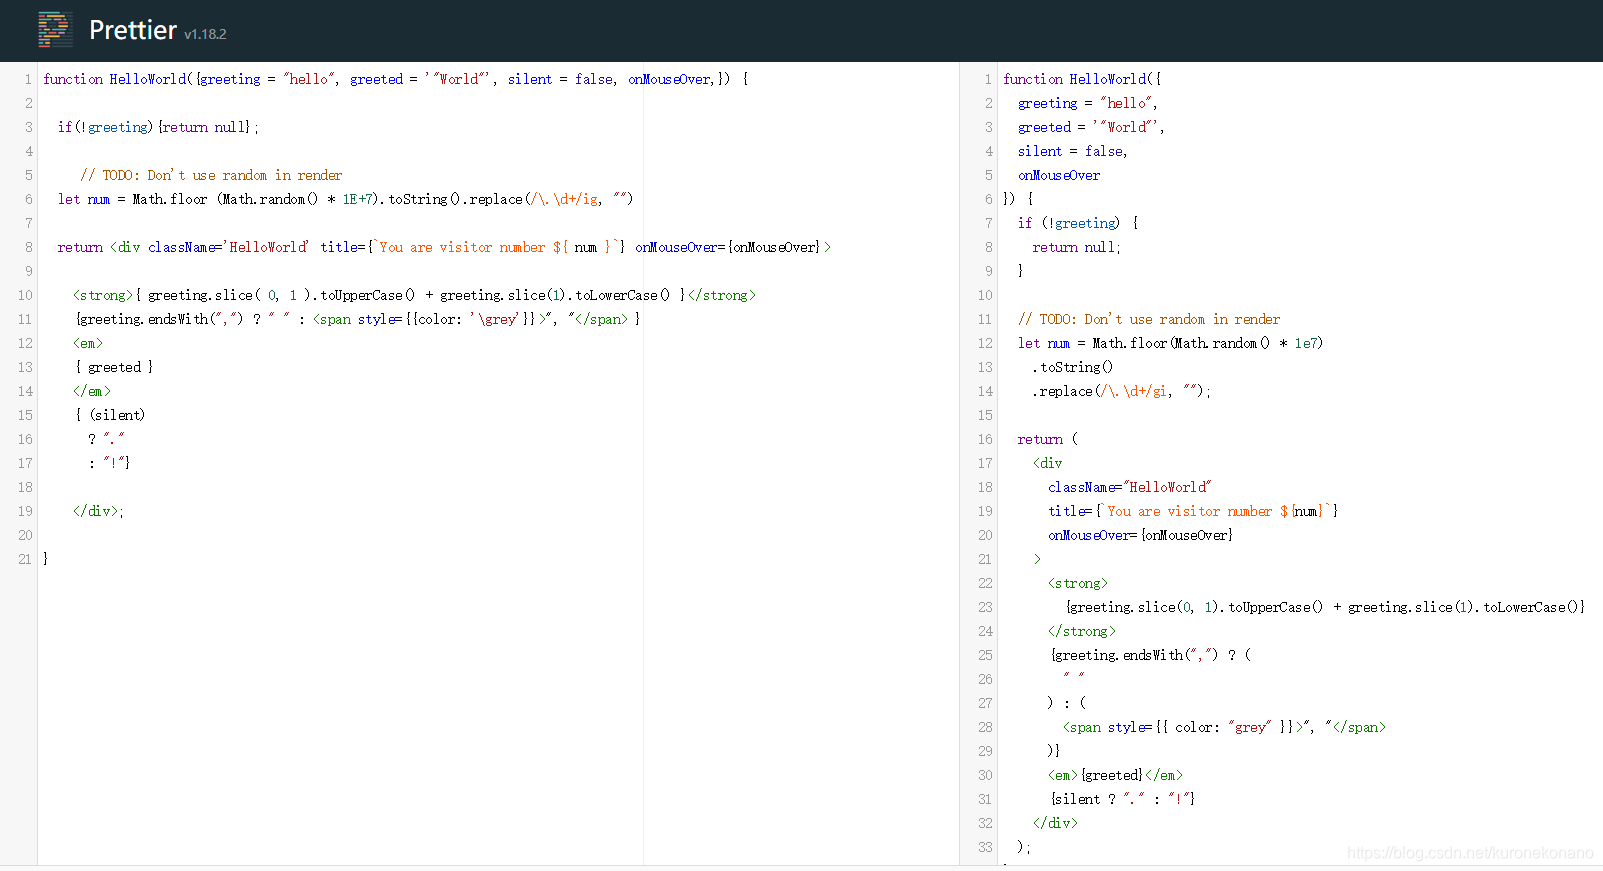The width and height of the screenshot is (1603, 871).
Task: Click input line 15 '{ (silent)'
Action: coord(110,415)
